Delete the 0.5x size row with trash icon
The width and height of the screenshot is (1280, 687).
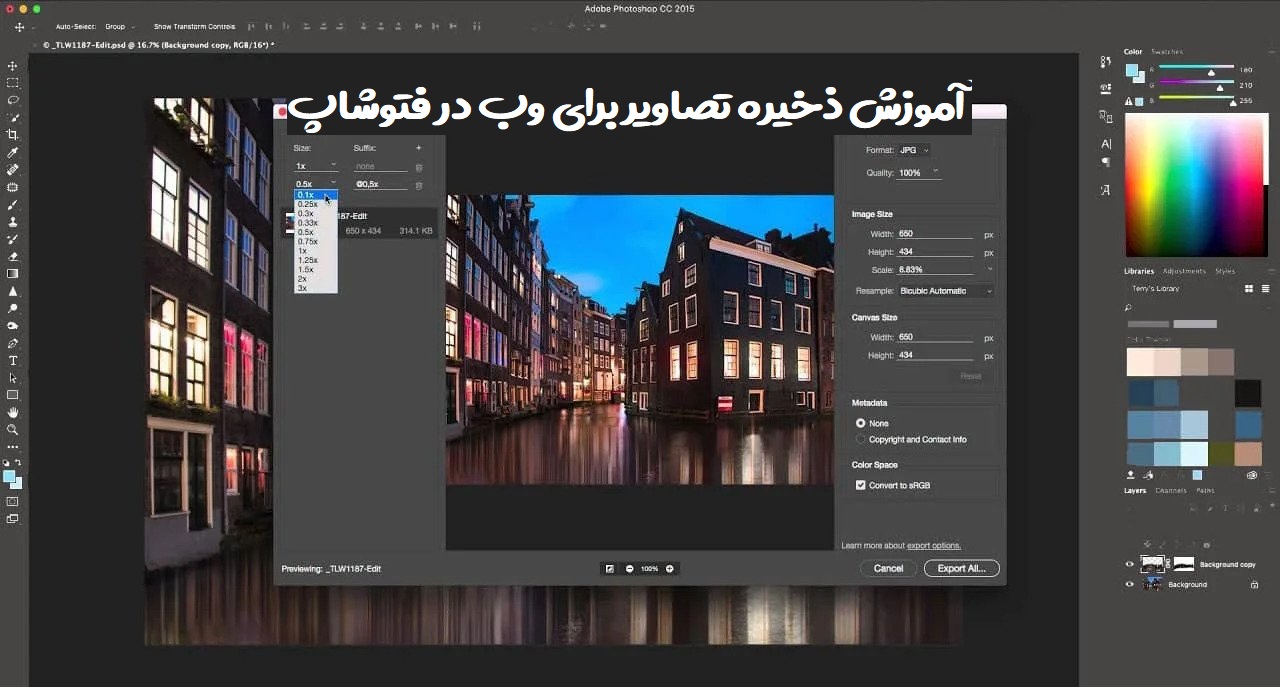coord(419,185)
